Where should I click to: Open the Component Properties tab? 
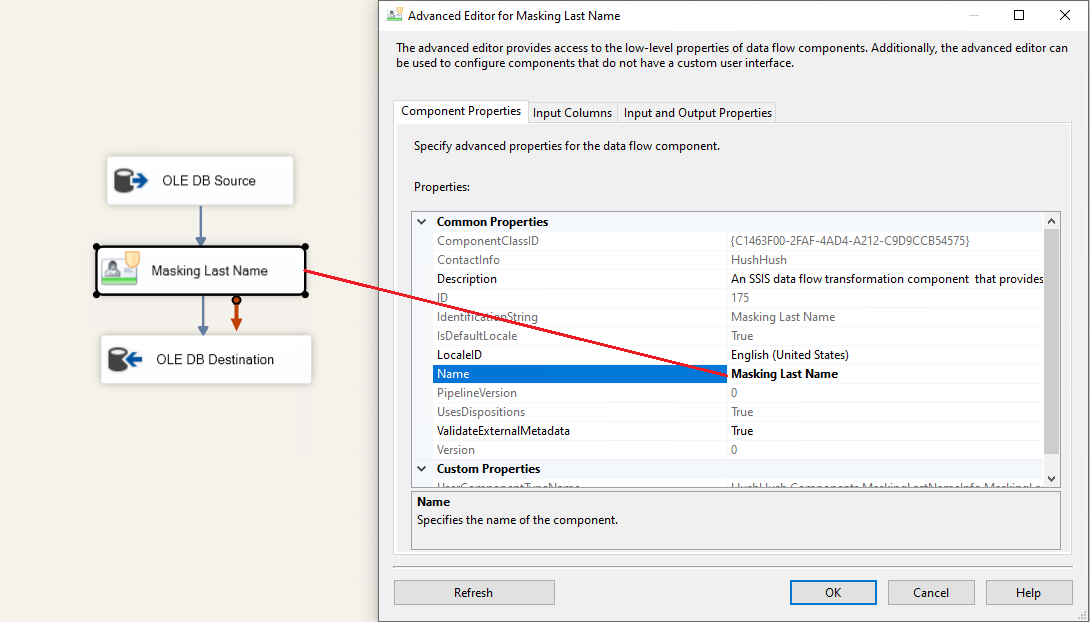[x=461, y=111]
